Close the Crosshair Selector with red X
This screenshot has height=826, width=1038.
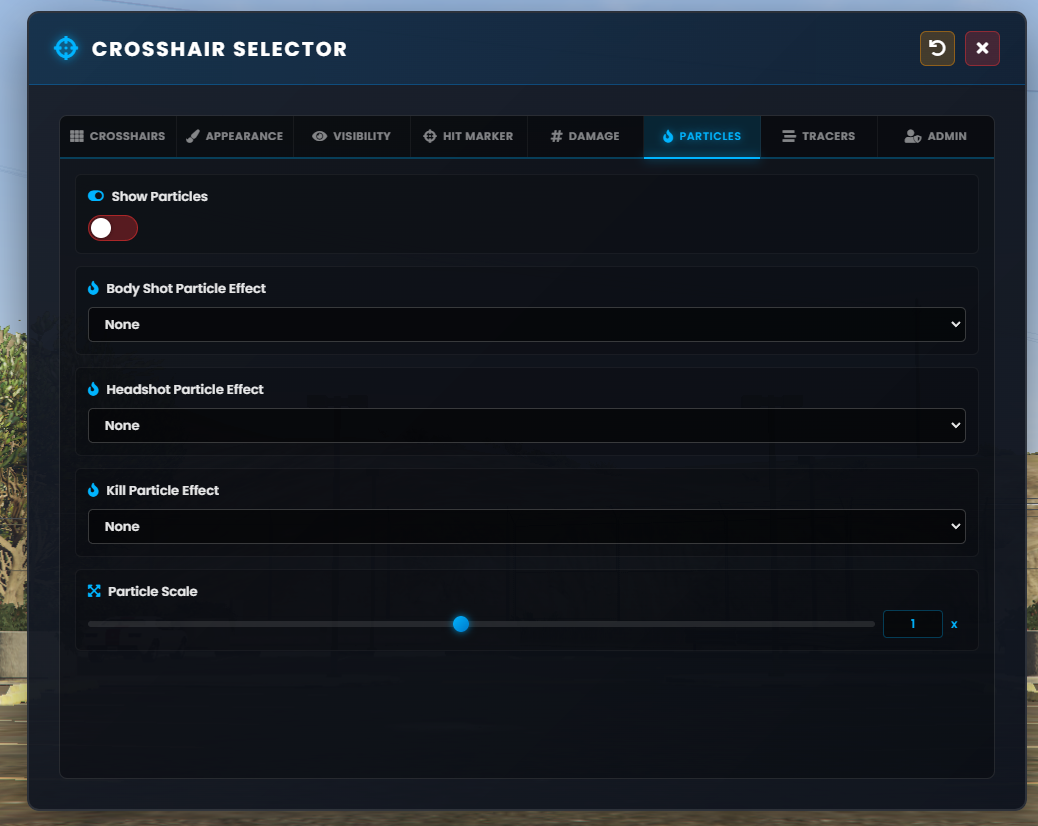tap(982, 48)
